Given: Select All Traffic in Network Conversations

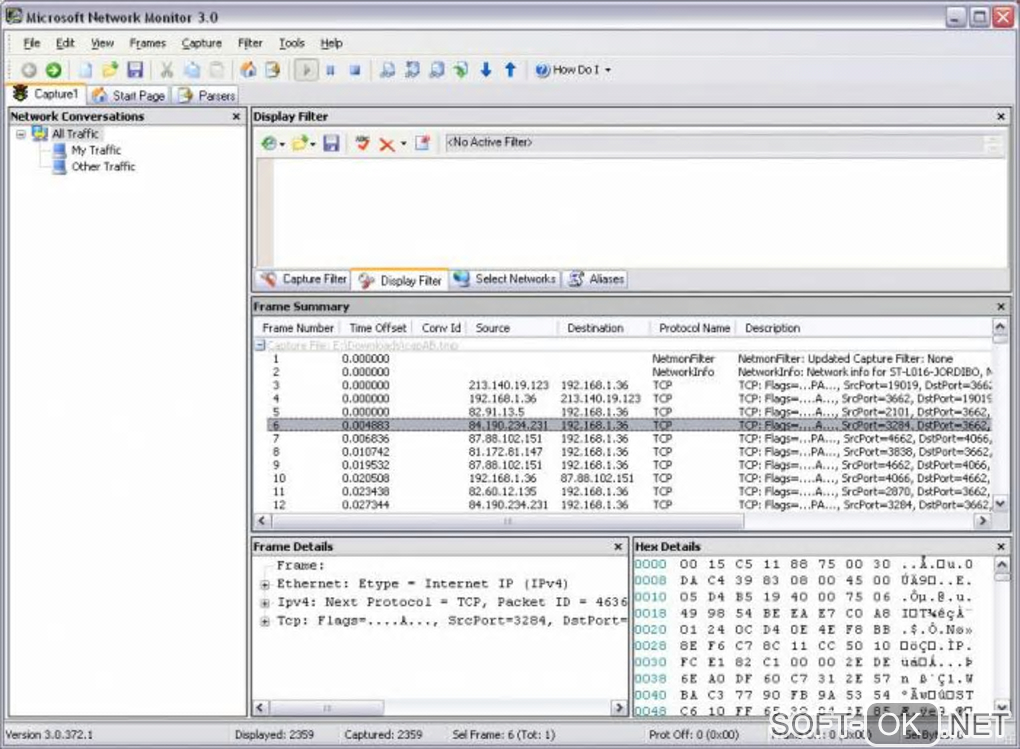Looking at the screenshot, I should point(75,133).
